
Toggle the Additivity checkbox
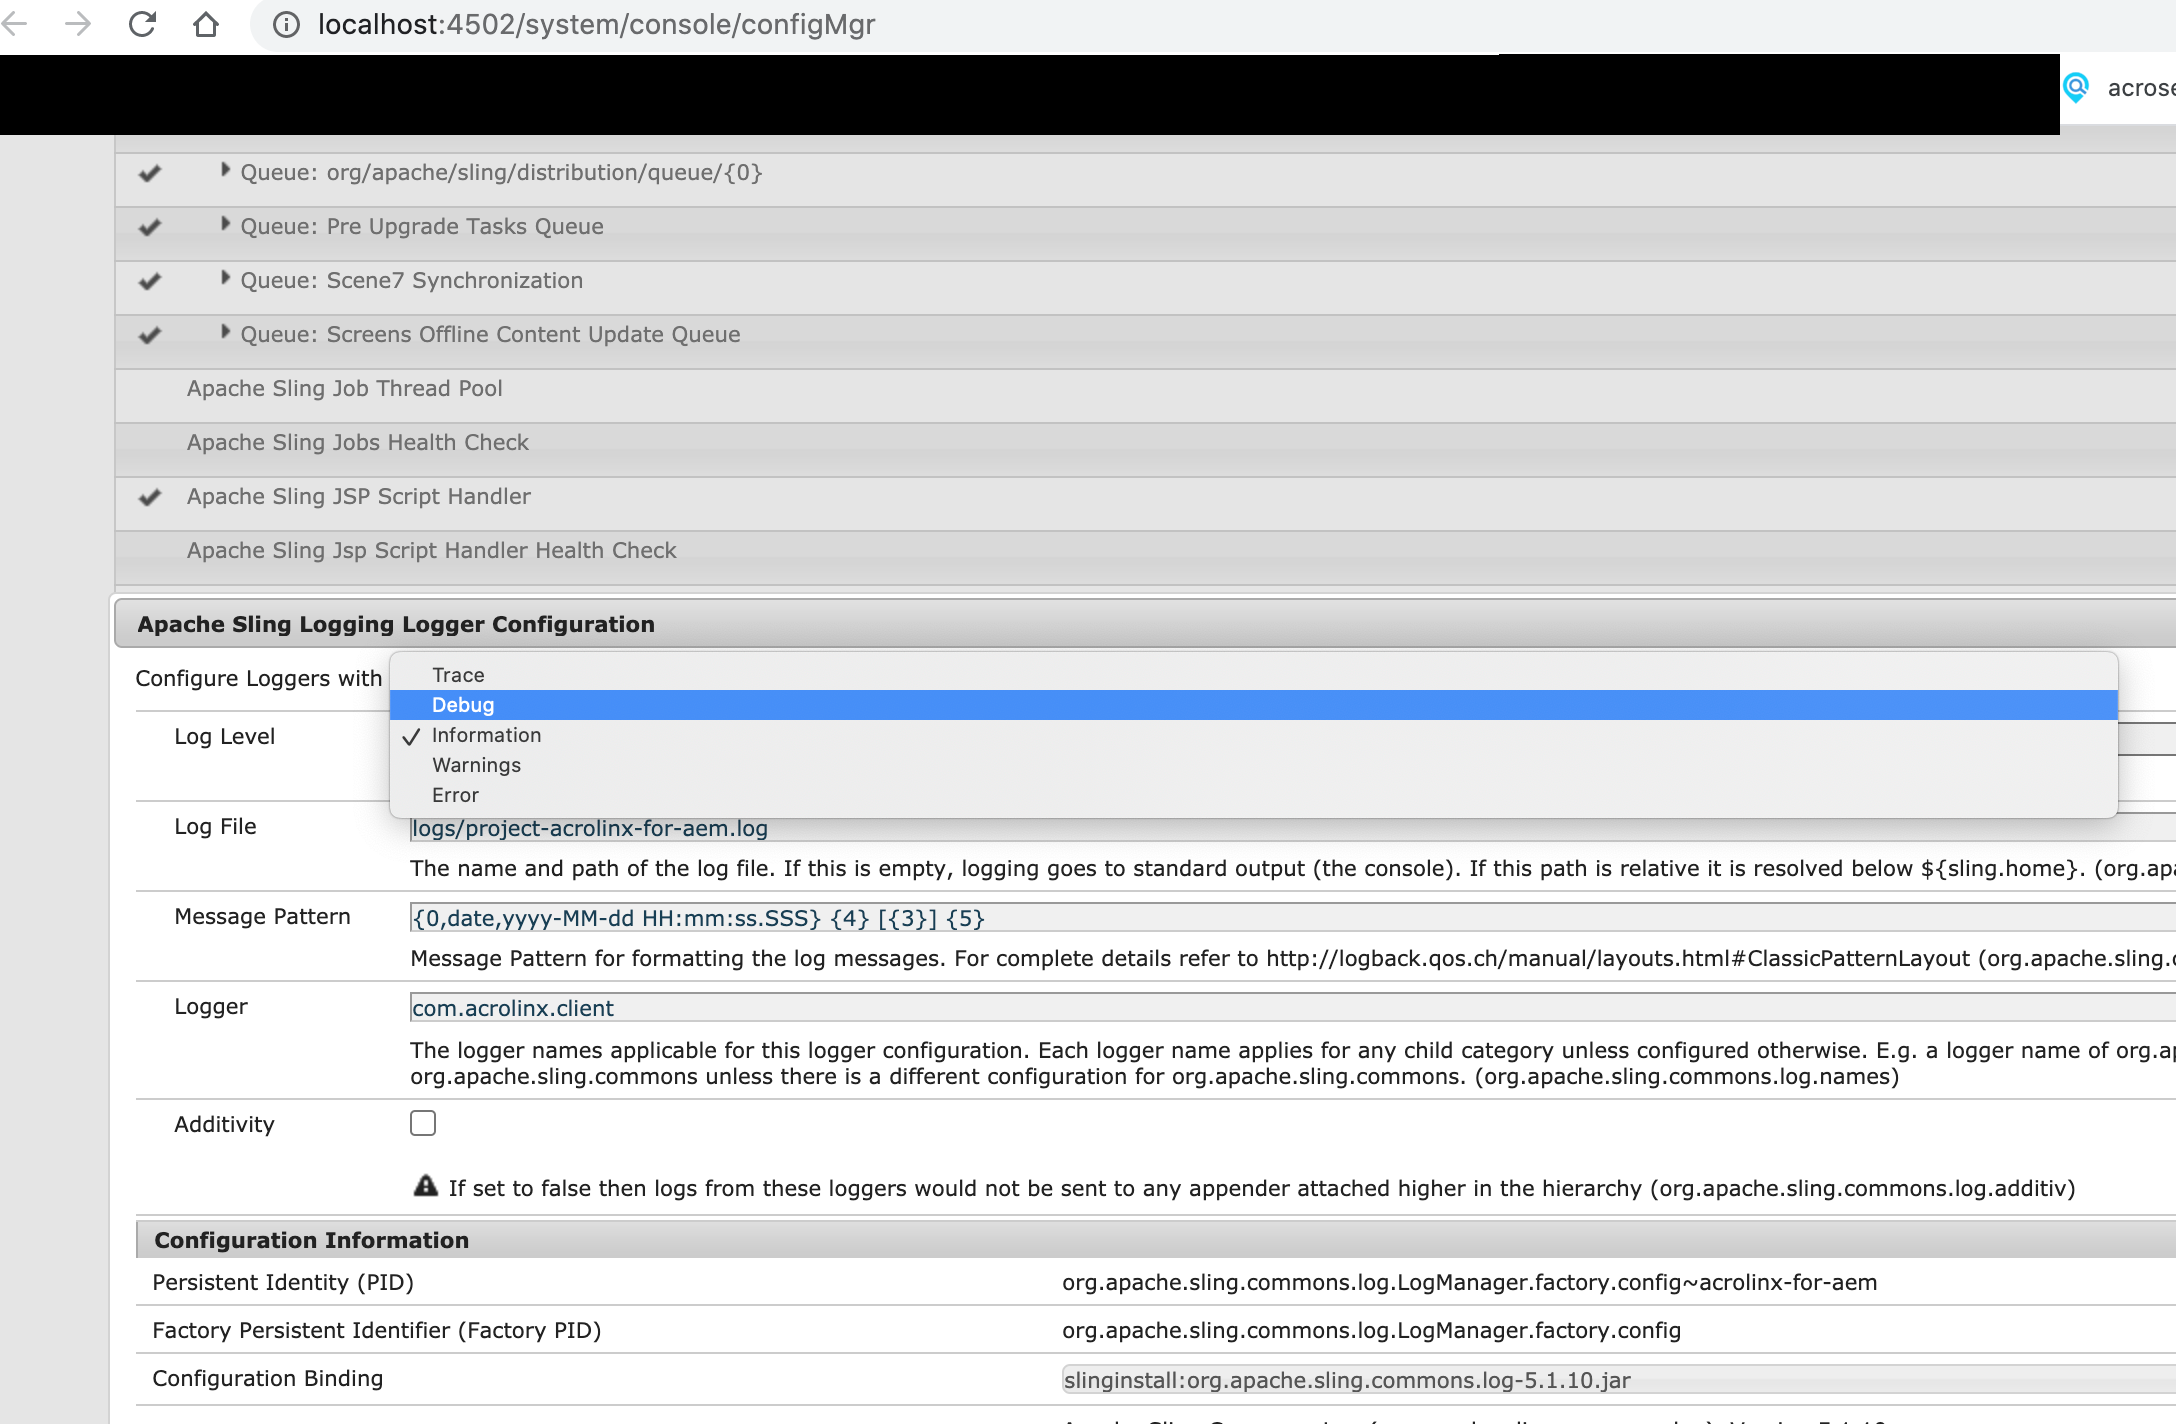[423, 1123]
